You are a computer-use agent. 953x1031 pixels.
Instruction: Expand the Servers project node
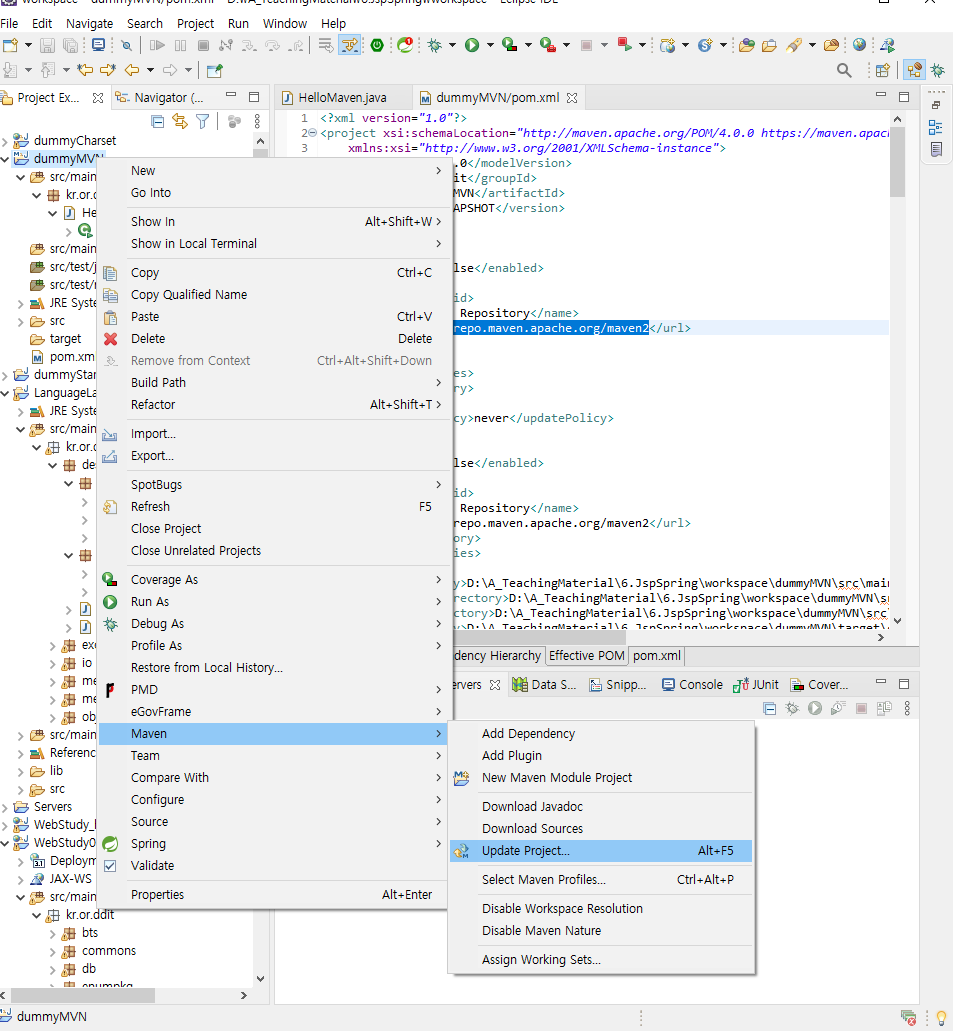[x=5, y=807]
